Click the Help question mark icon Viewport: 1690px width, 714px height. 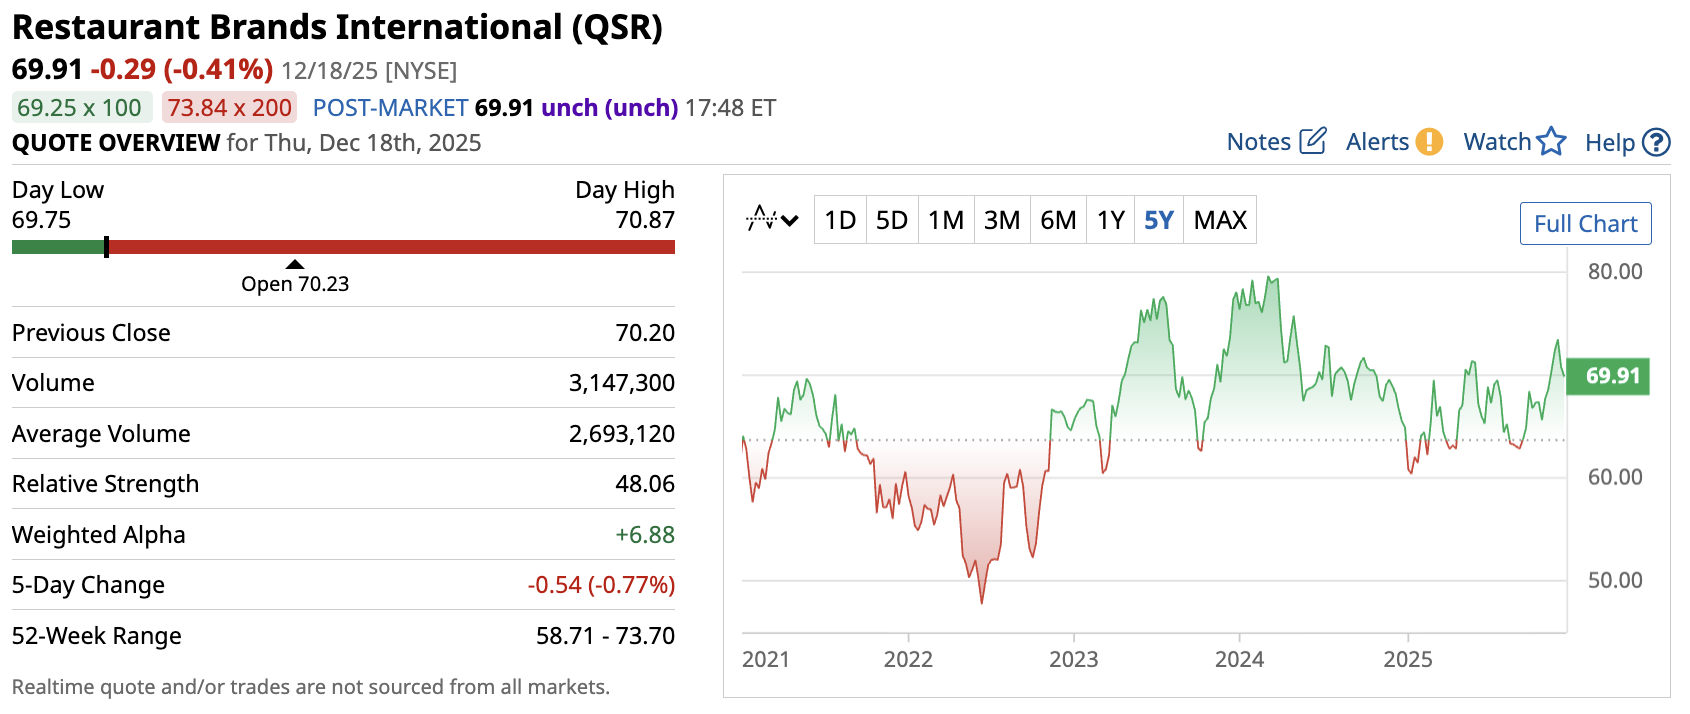coord(1656,143)
